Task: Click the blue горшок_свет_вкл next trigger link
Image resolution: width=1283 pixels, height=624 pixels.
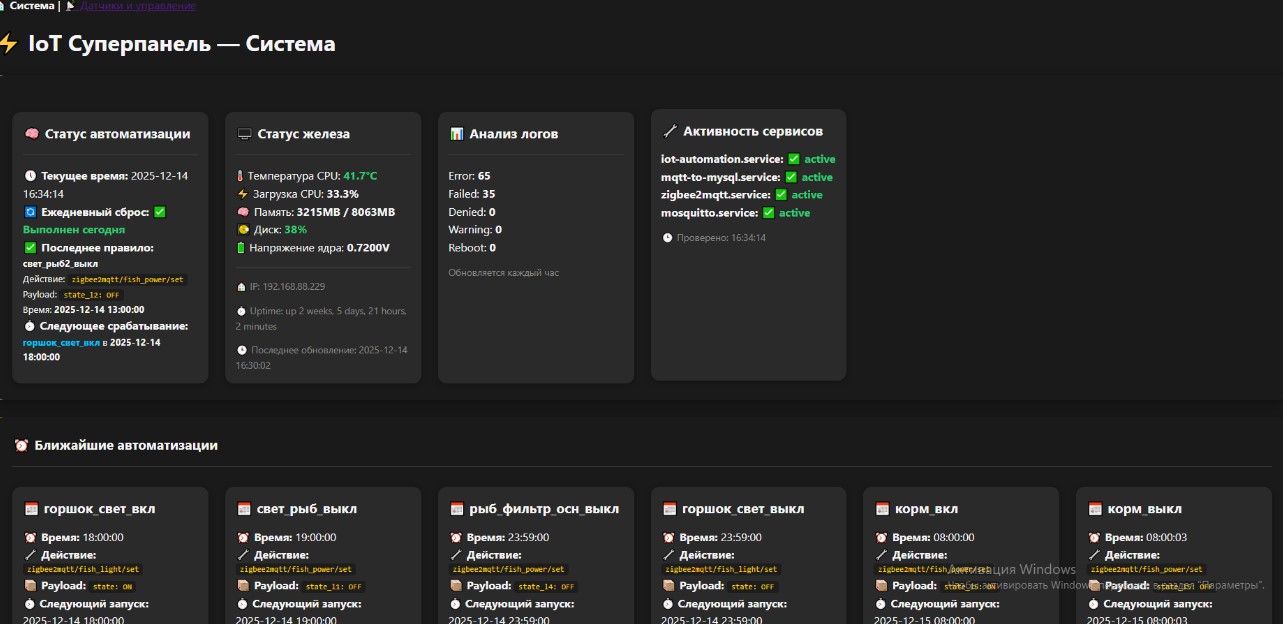Action: (x=61, y=342)
